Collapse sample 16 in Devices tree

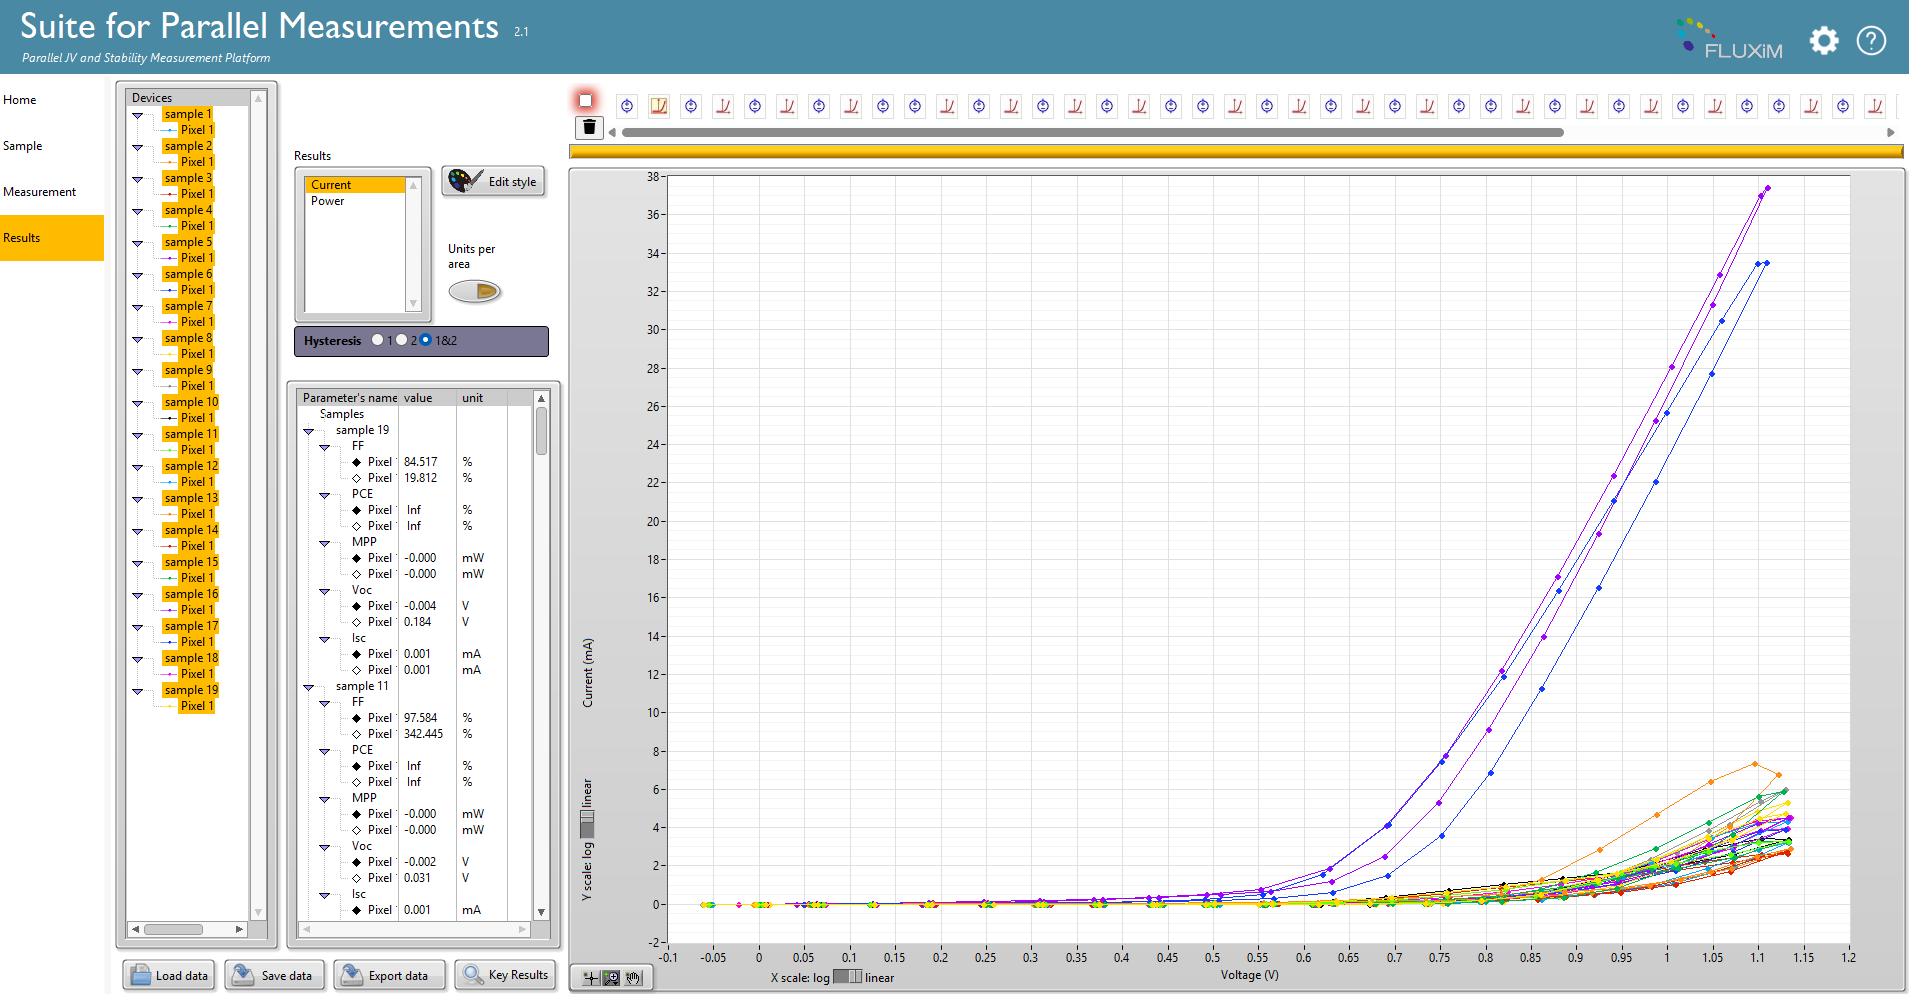[138, 595]
